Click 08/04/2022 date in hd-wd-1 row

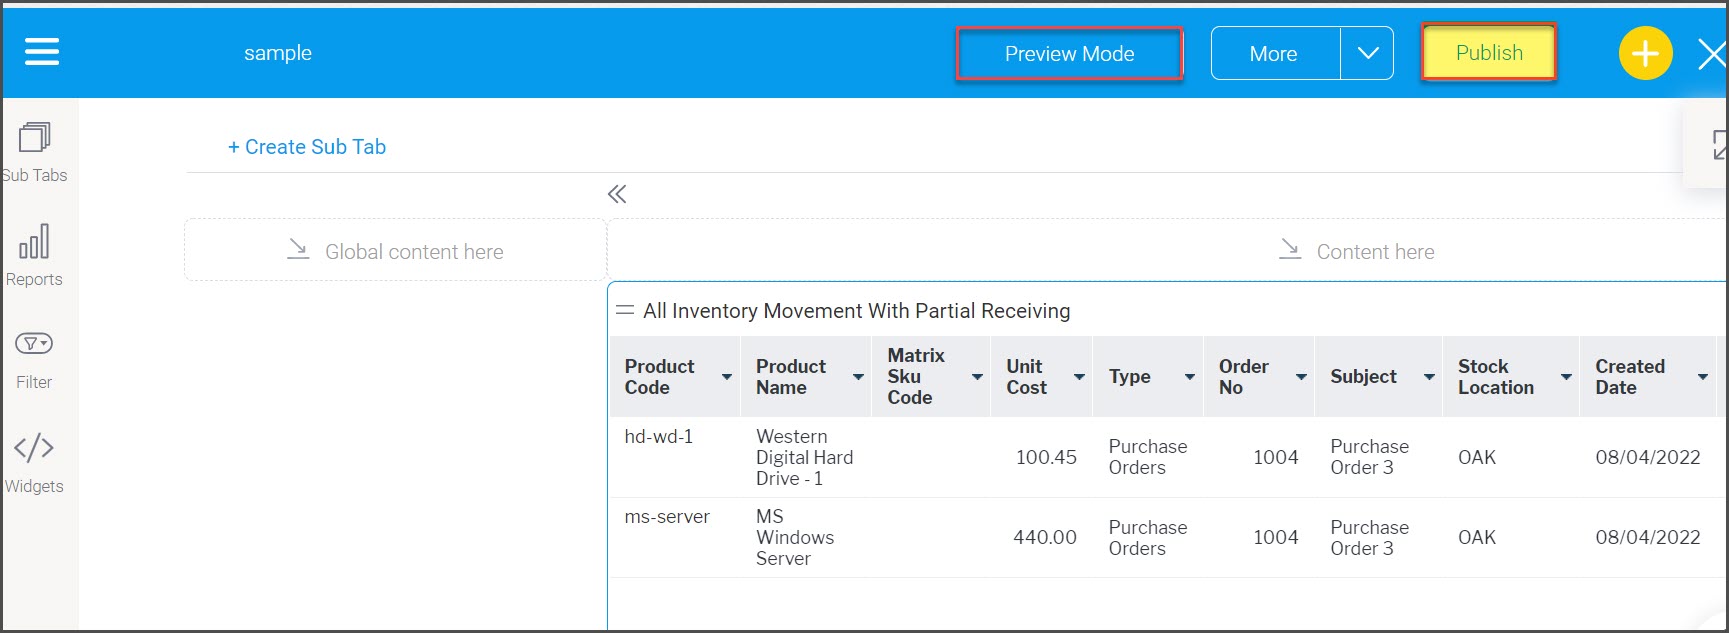coord(1648,457)
